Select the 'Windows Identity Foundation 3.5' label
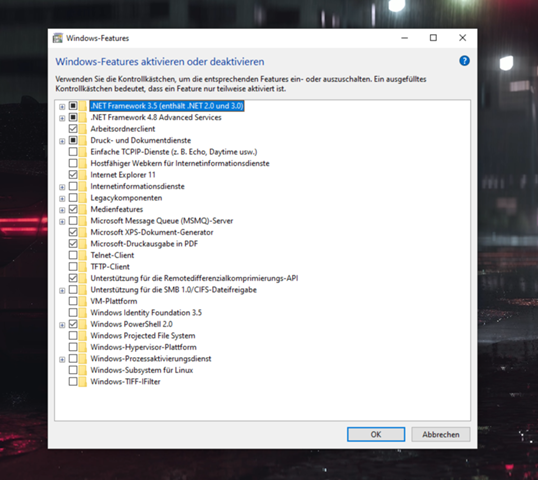 pyautogui.click(x=146, y=313)
